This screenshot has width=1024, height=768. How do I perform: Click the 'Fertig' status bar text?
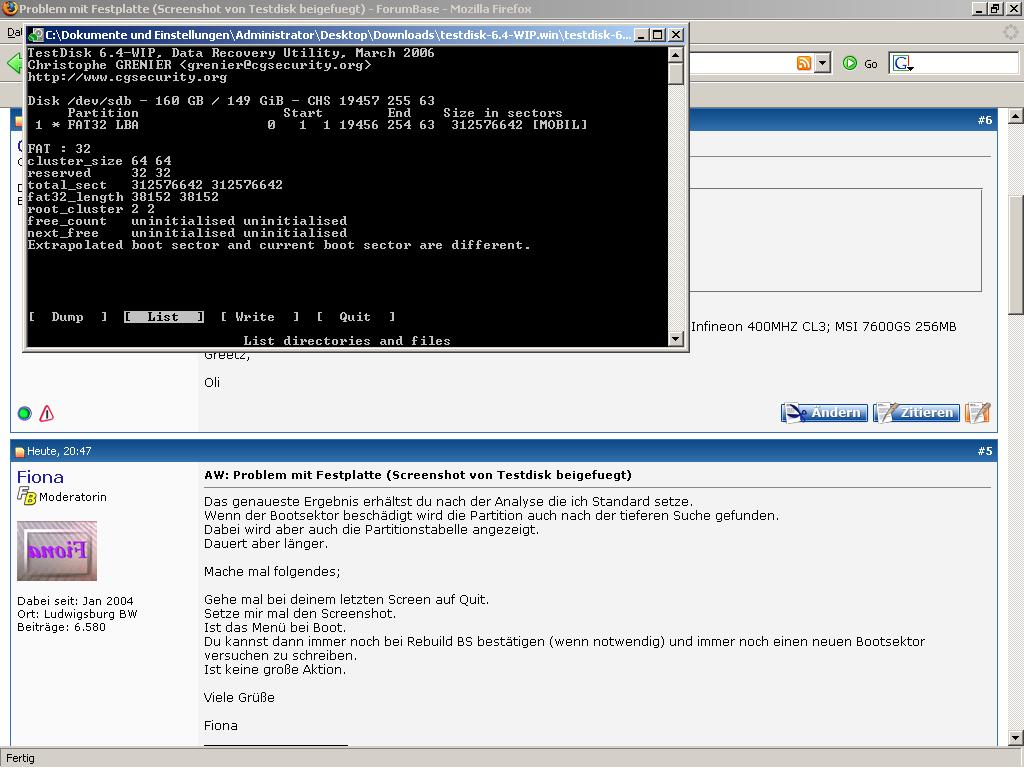click(x=20, y=758)
